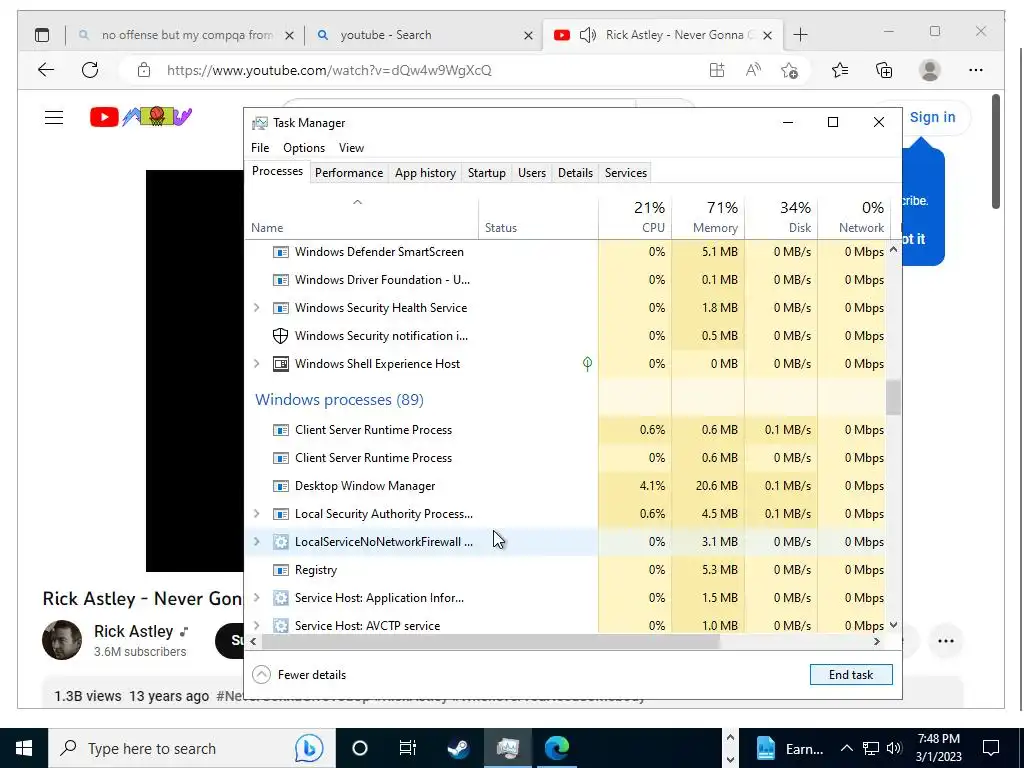Sort processes by Name column header
This screenshot has width=1024, height=768.
[x=362, y=217]
